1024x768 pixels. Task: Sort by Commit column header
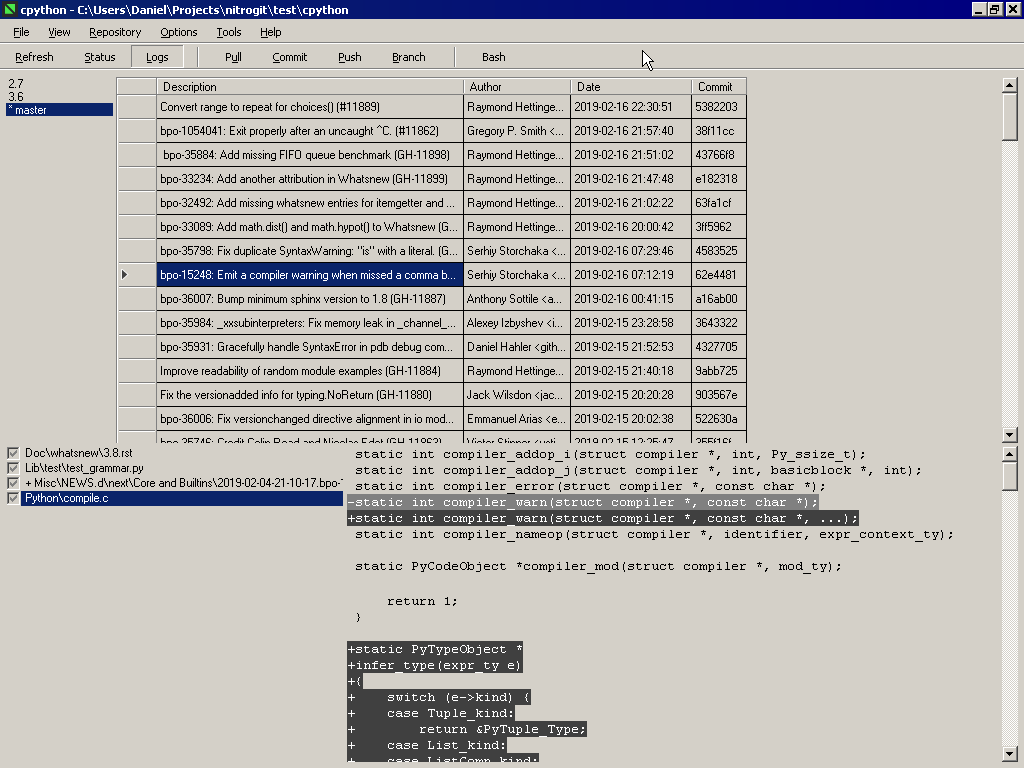(718, 86)
